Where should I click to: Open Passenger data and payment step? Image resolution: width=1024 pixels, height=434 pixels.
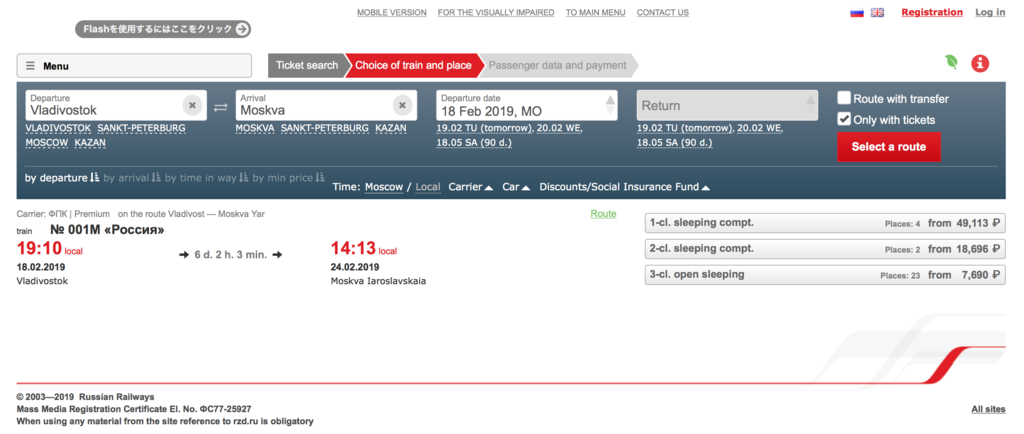(x=558, y=65)
